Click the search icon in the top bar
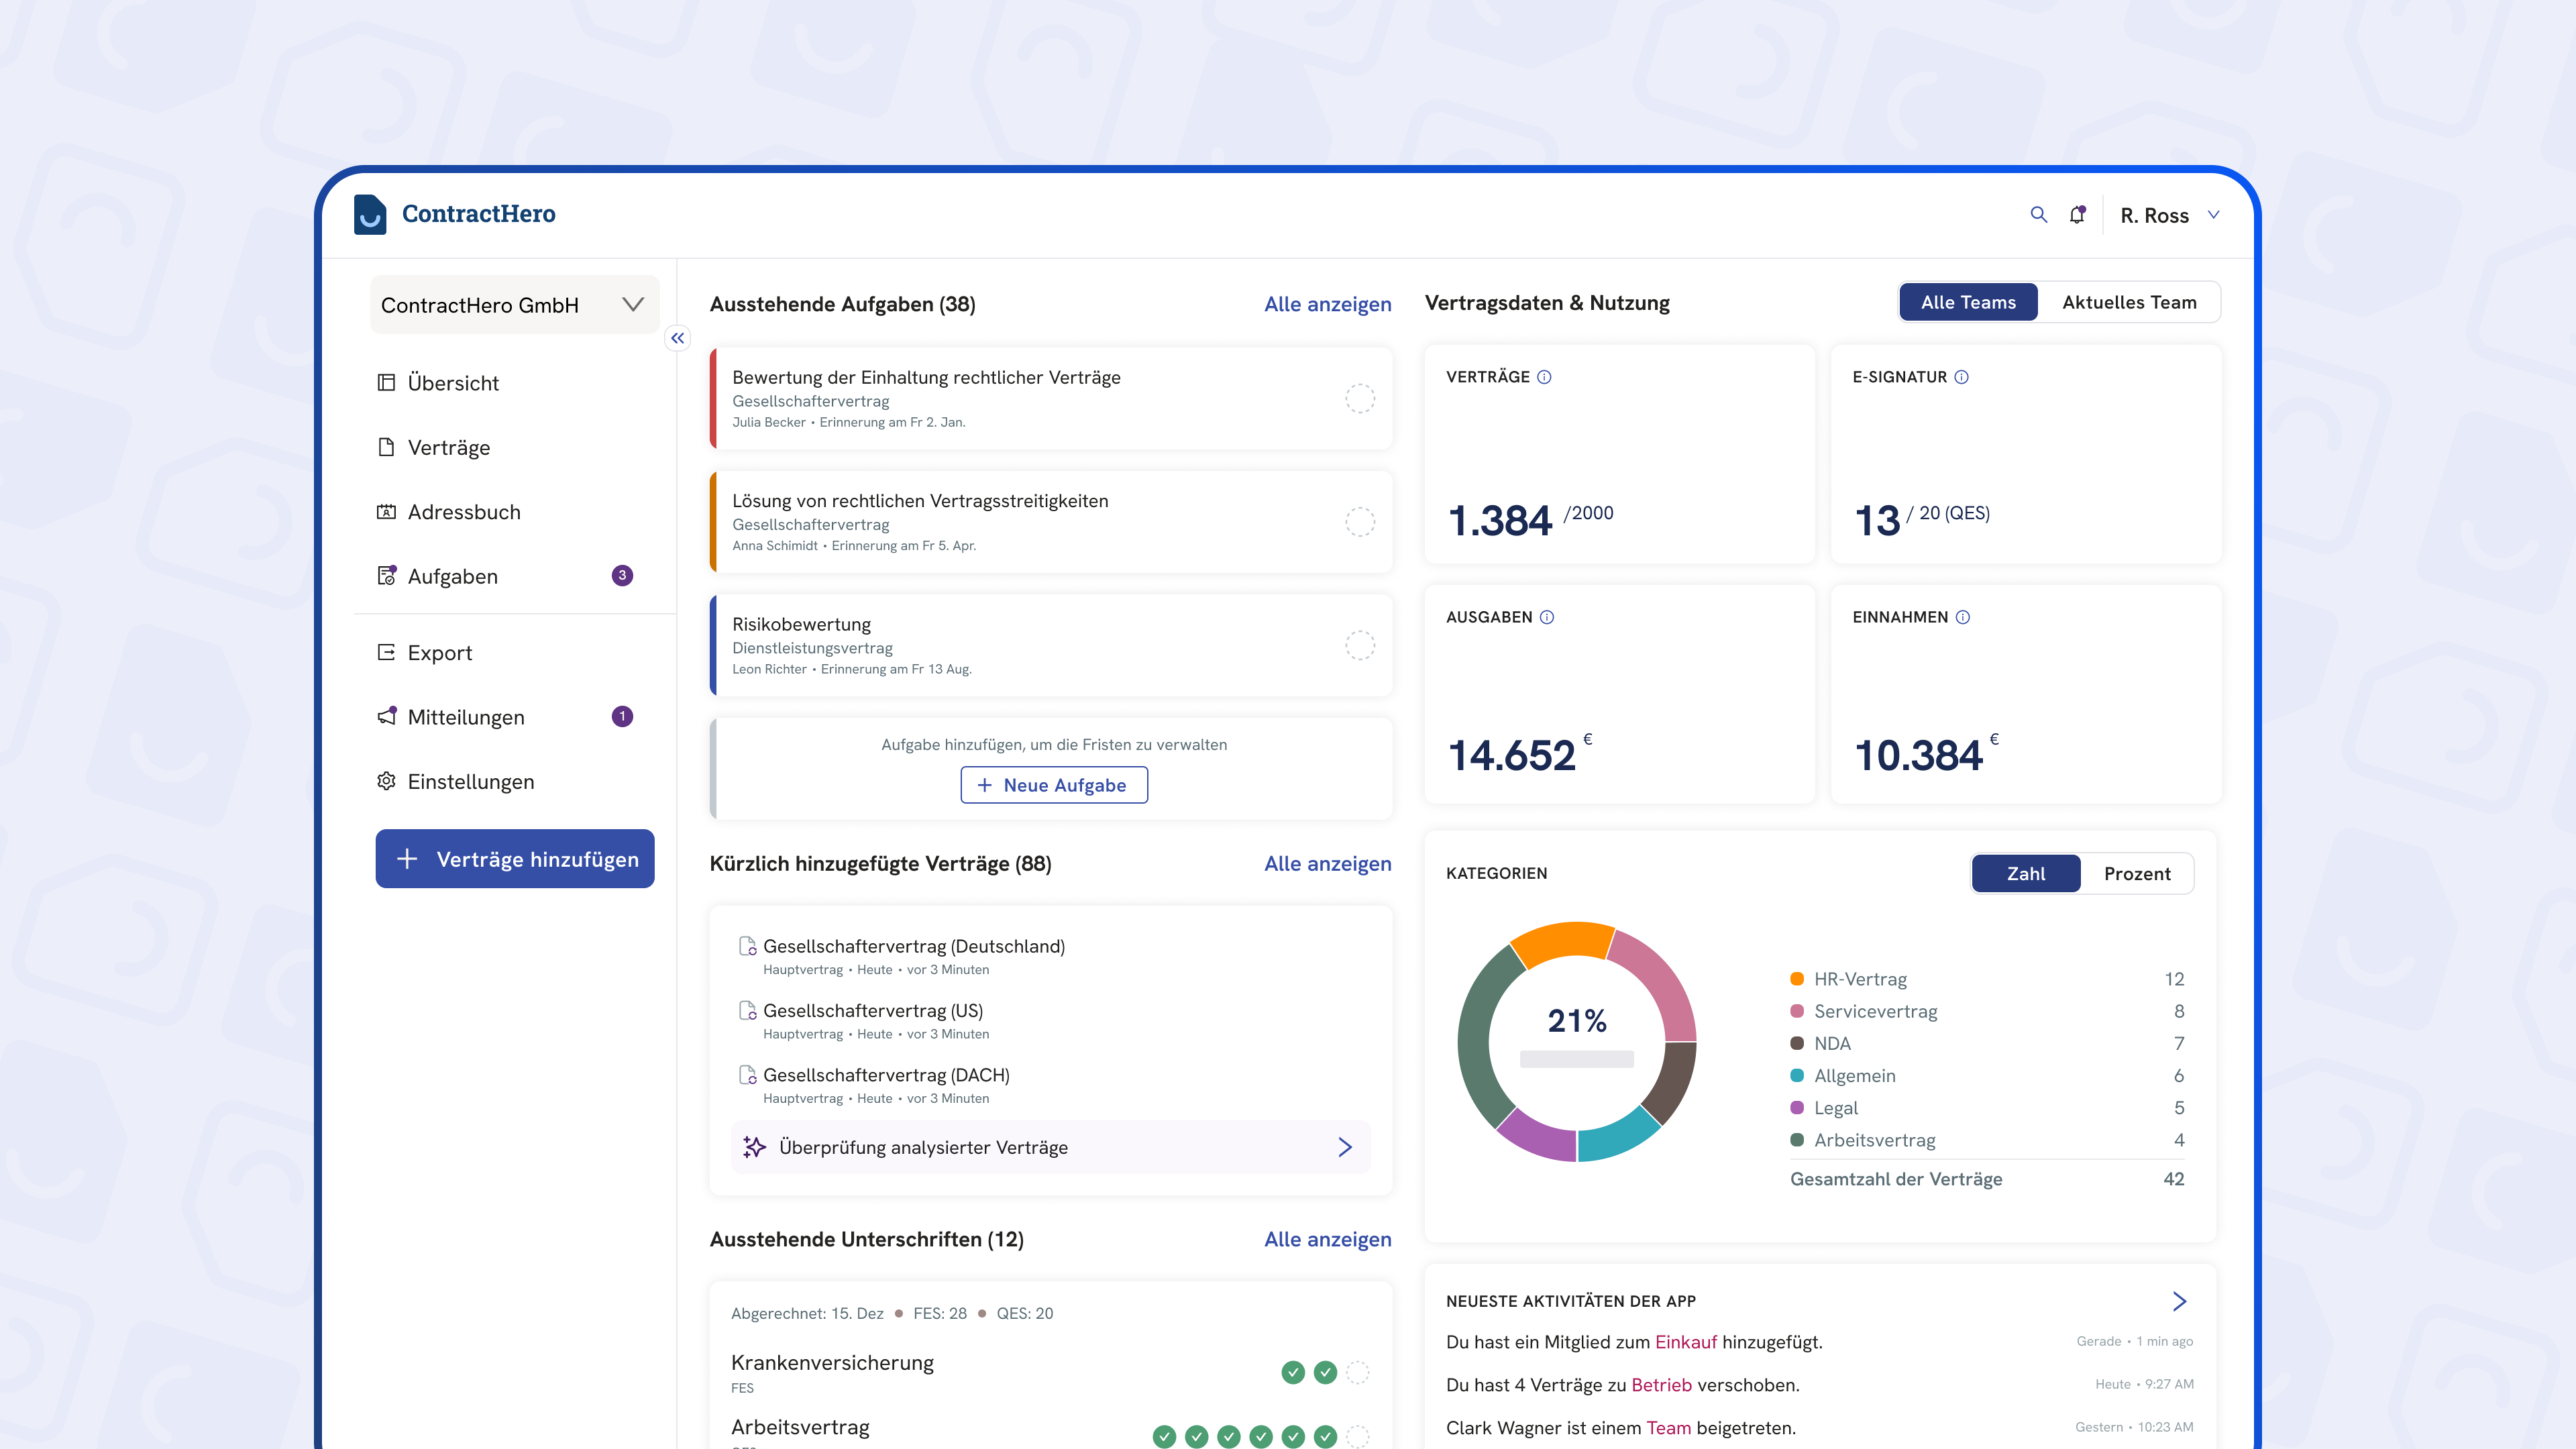This screenshot has width=2576, height=1449. [x=2037, y=214]
